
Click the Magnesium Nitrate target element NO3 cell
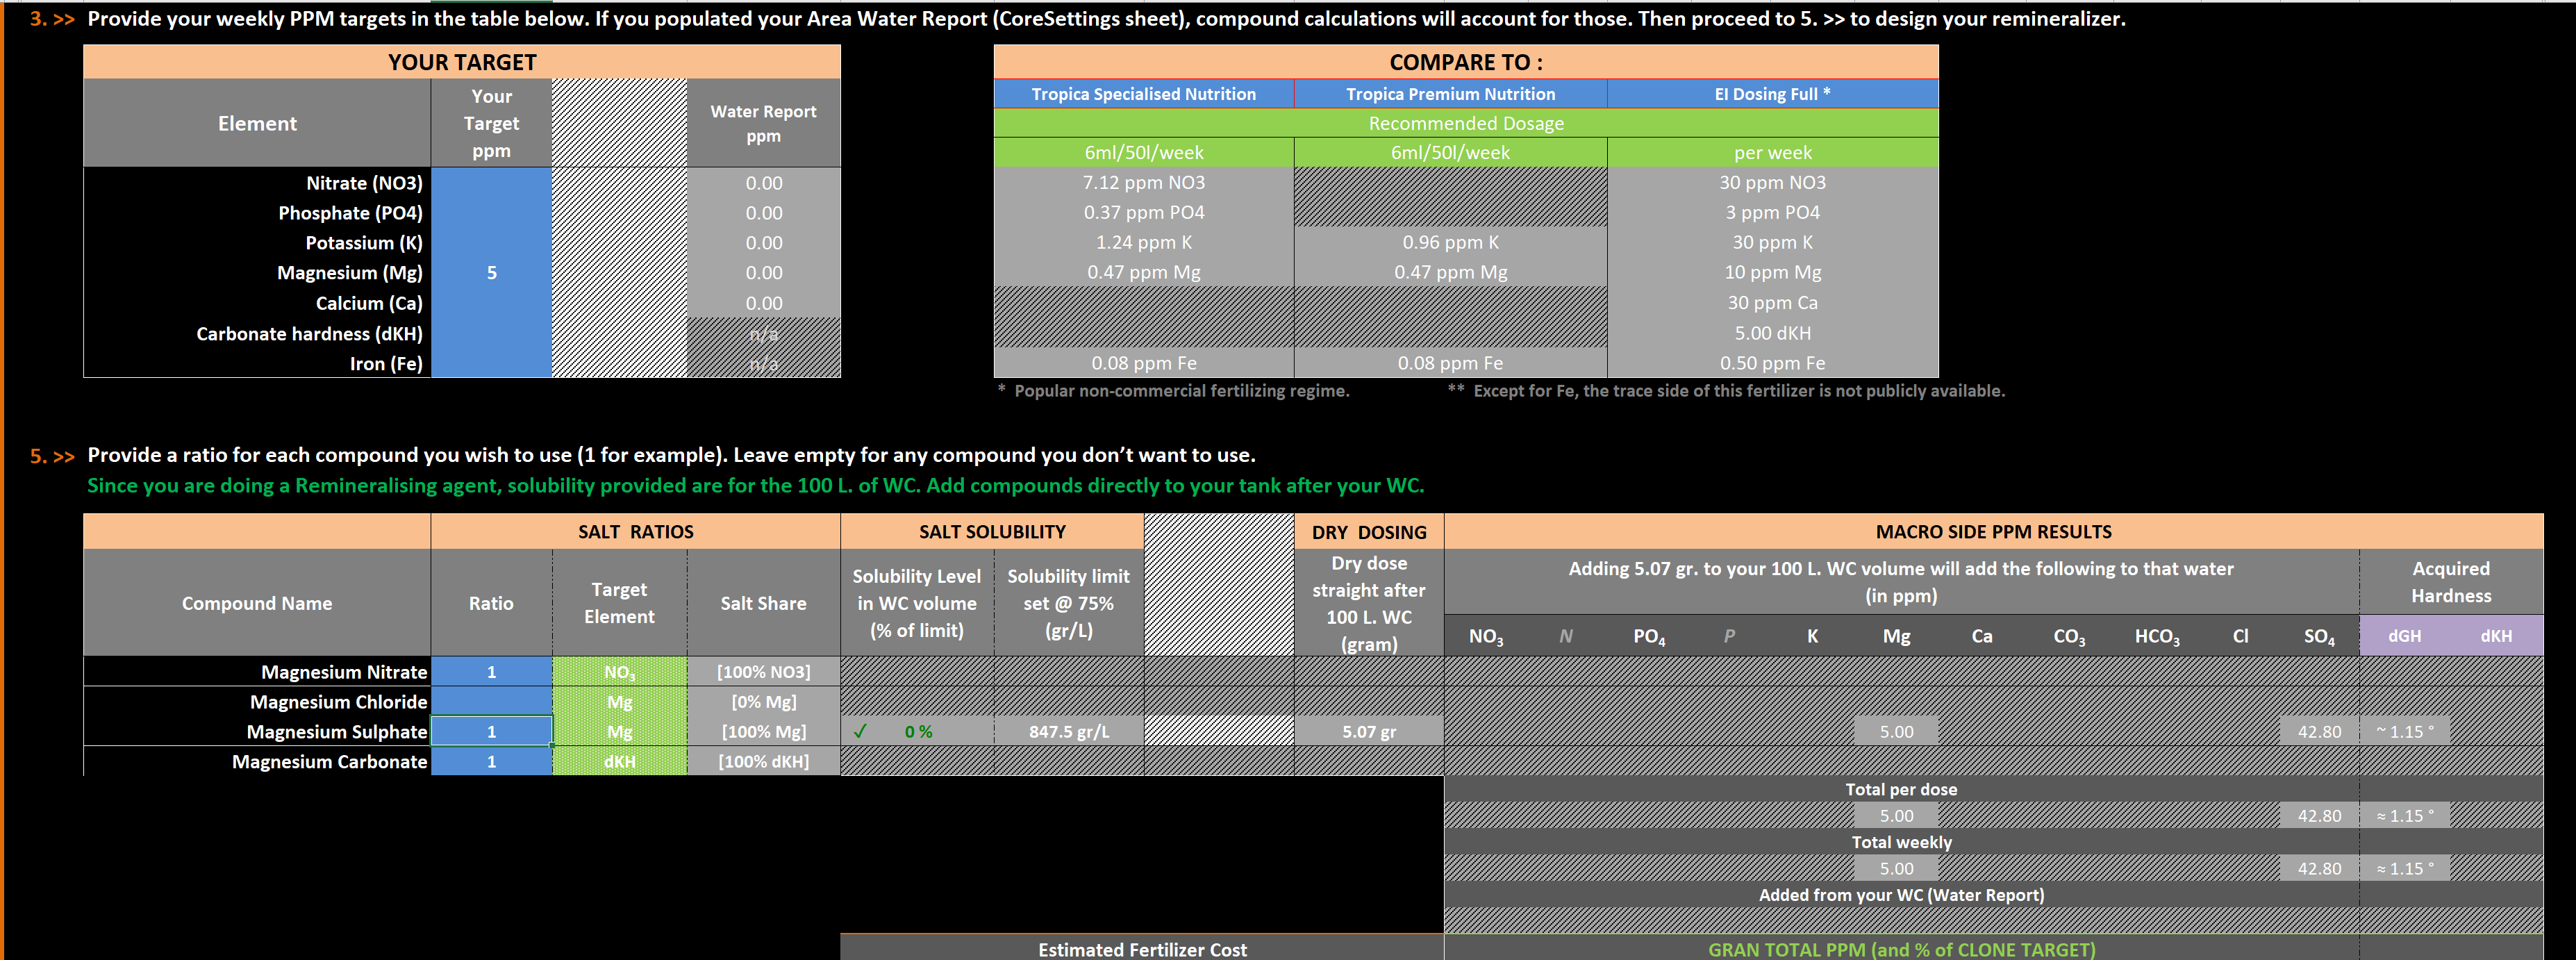620,672
